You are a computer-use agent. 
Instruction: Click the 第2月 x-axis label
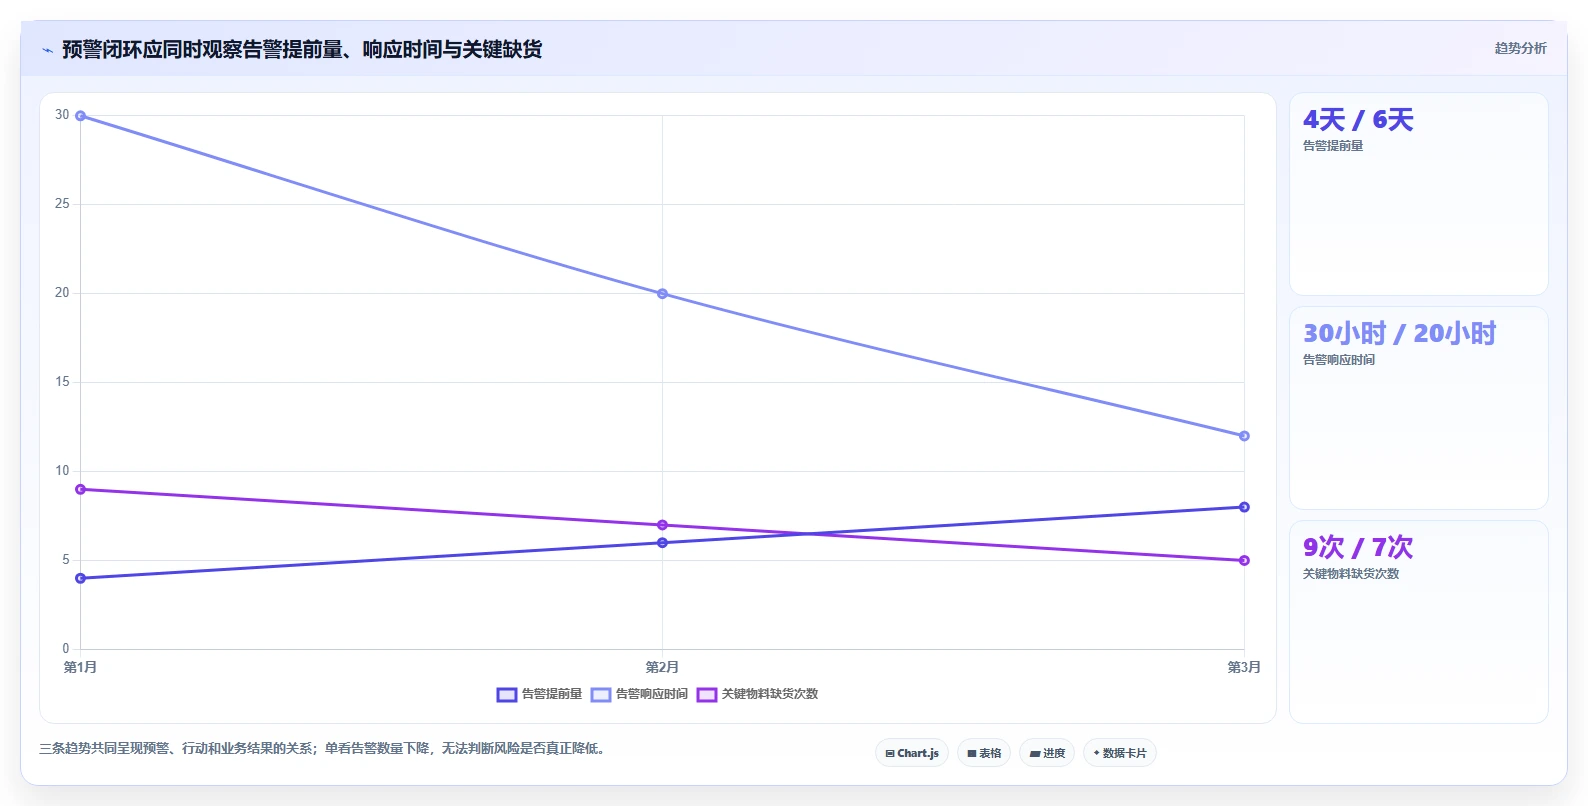pyautogui.click(x=662, y=667)
